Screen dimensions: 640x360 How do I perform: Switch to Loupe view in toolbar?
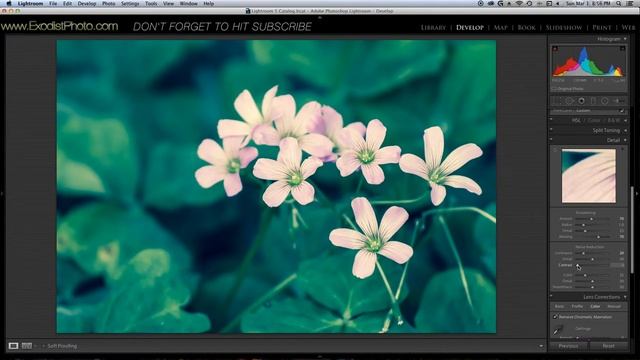coord(13,346)
